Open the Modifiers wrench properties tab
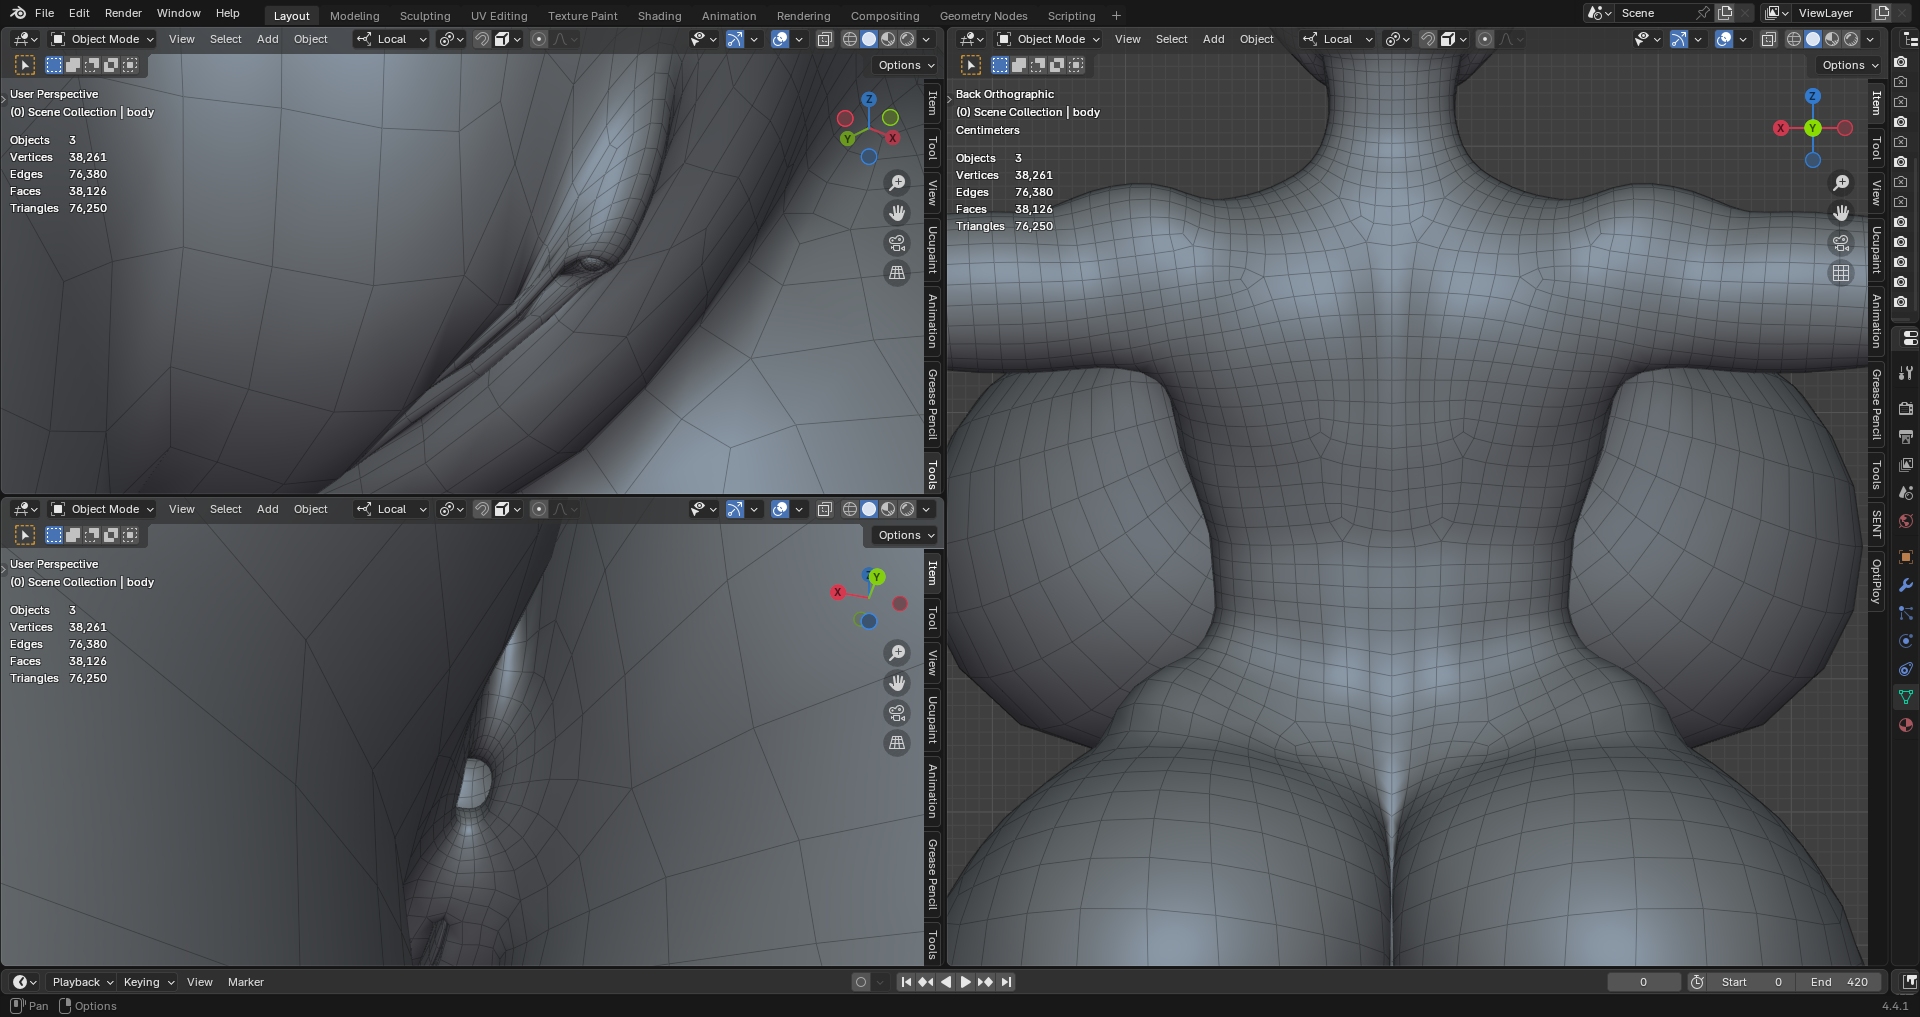The height and width of the screenshot is (1017, 1920). (1905, 585)
